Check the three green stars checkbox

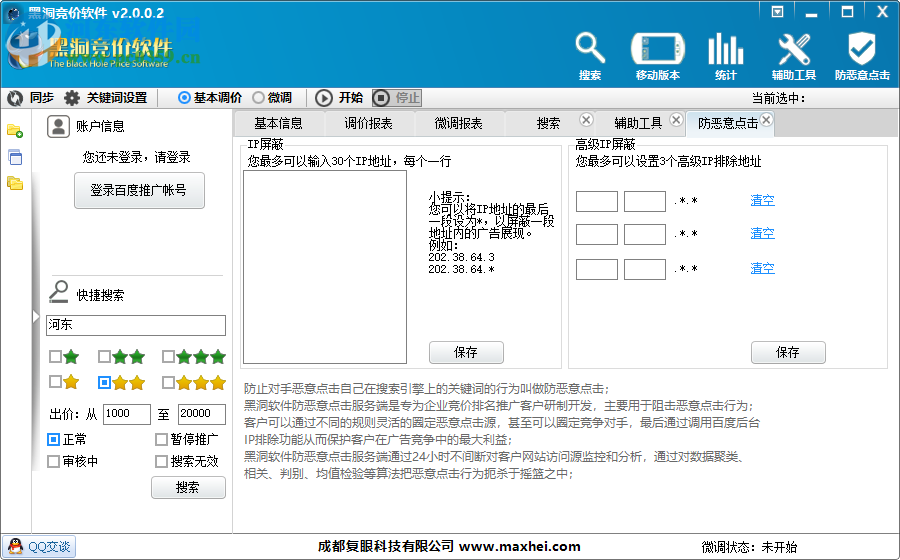[168, 357]
